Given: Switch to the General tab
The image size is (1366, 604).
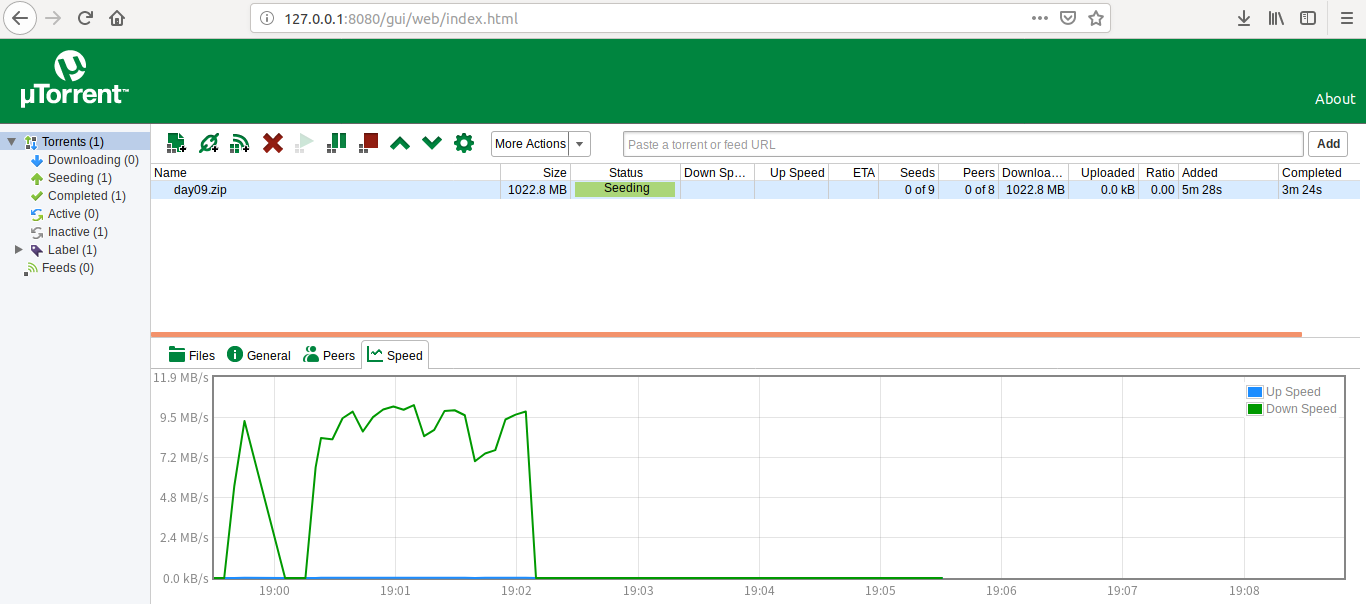Looking at the screenshot, I should click(x=259, y=355).
